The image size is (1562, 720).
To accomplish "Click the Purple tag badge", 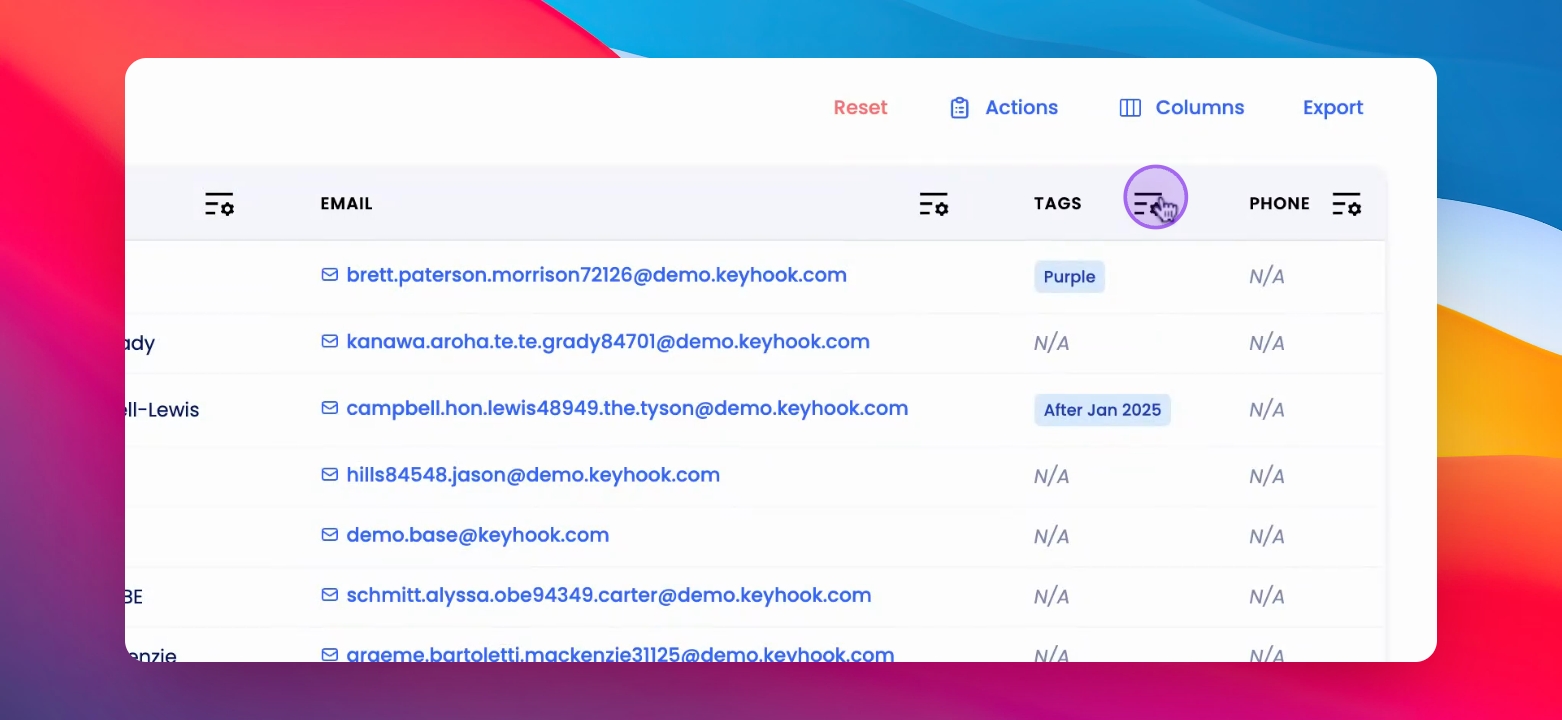I will tap(1069, 277).
